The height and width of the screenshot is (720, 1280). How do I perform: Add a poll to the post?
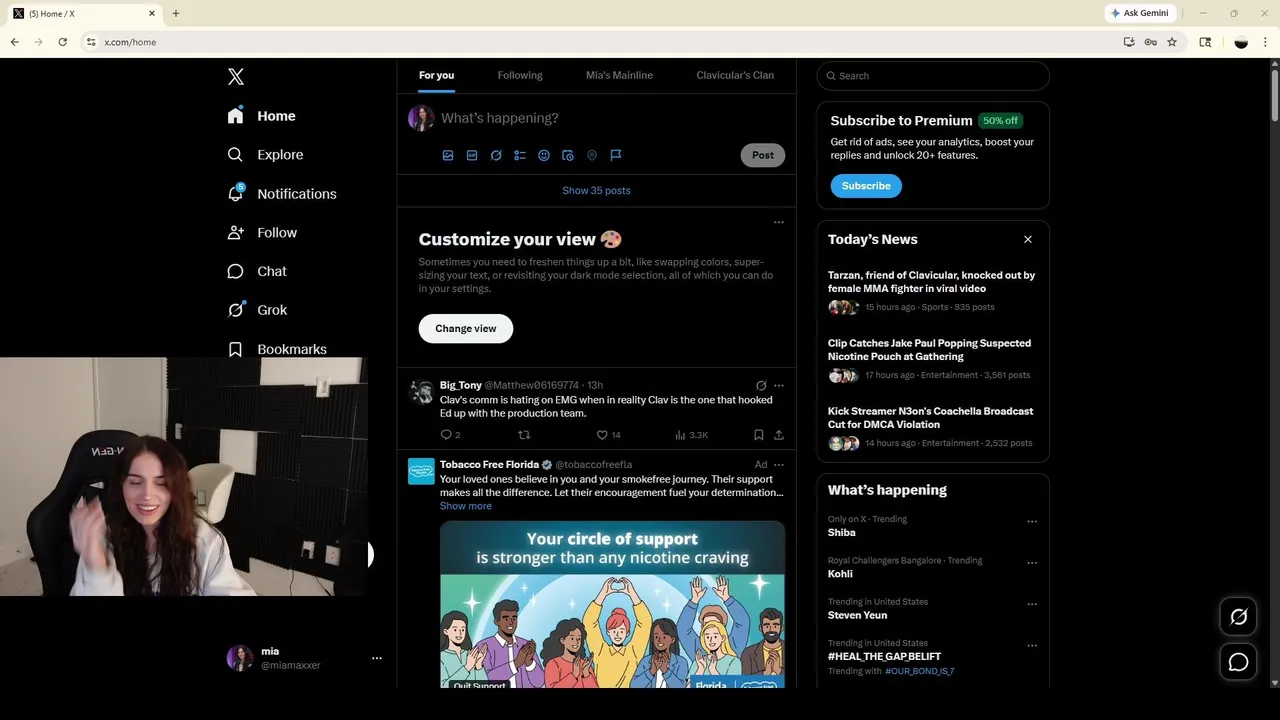coord(520,155)
